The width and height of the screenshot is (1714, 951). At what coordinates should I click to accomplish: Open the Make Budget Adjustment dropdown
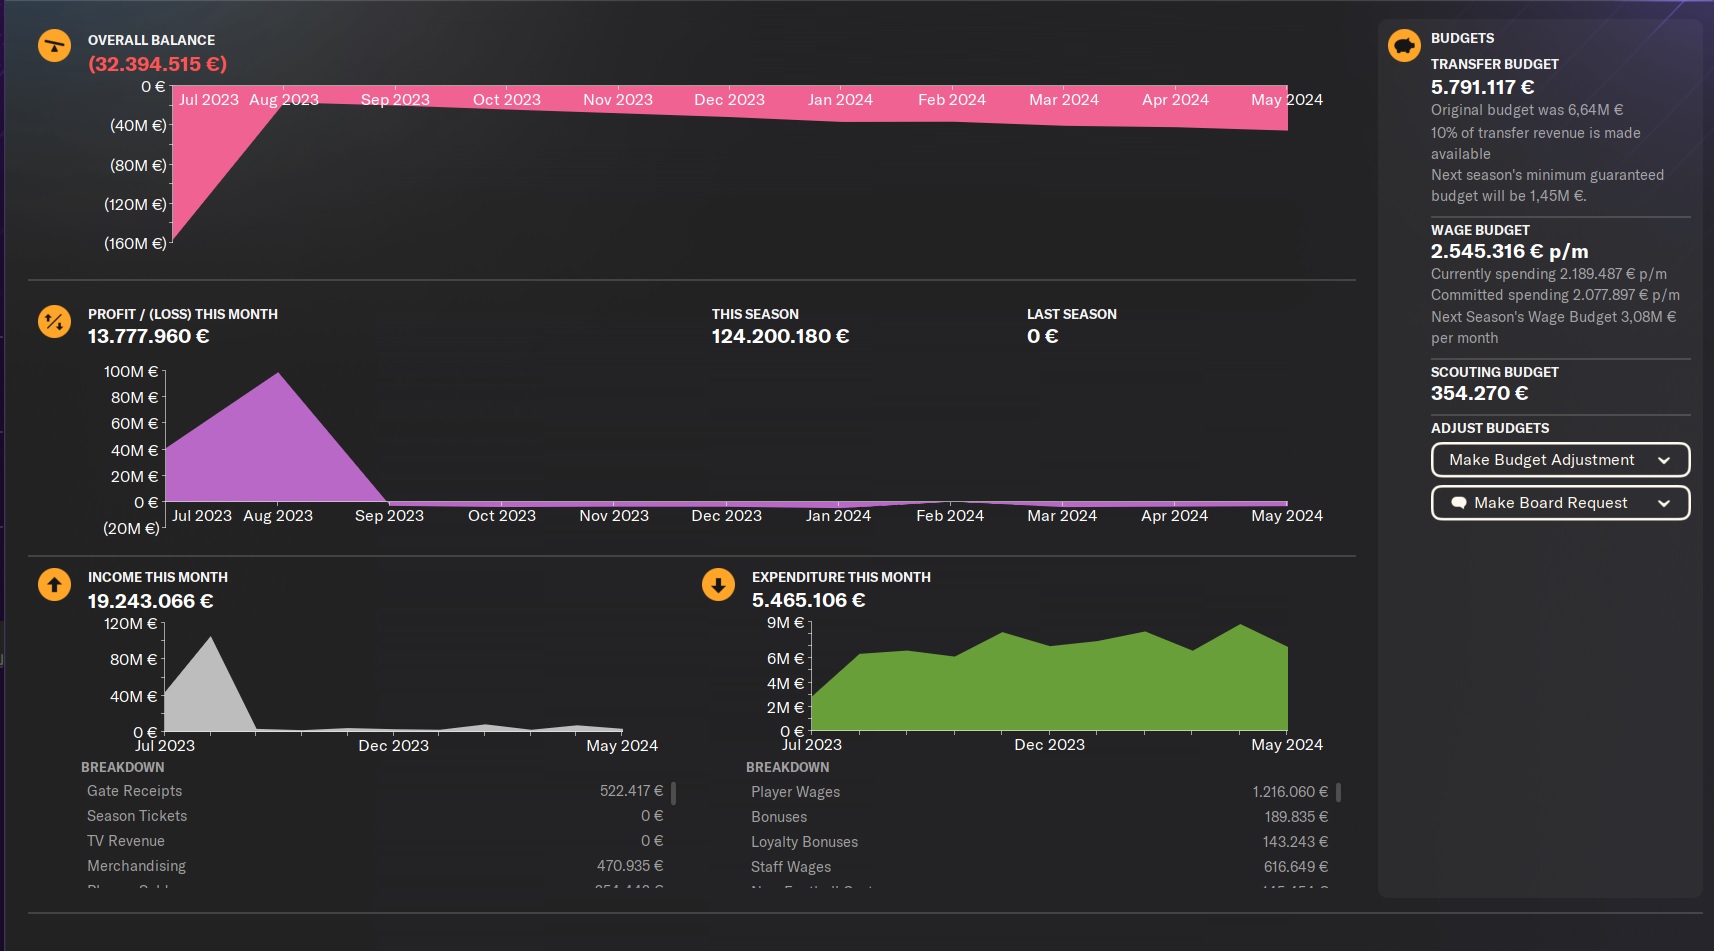click(x=1559, y=460)
